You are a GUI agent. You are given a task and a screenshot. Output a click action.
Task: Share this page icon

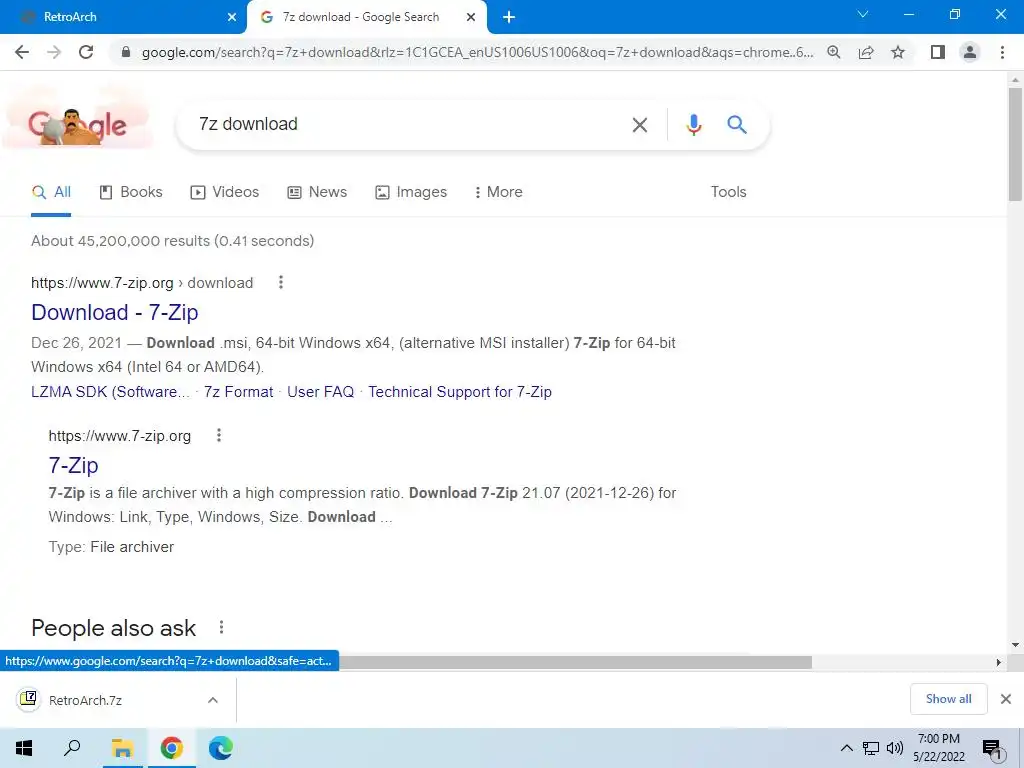click(x=866, y=52)
